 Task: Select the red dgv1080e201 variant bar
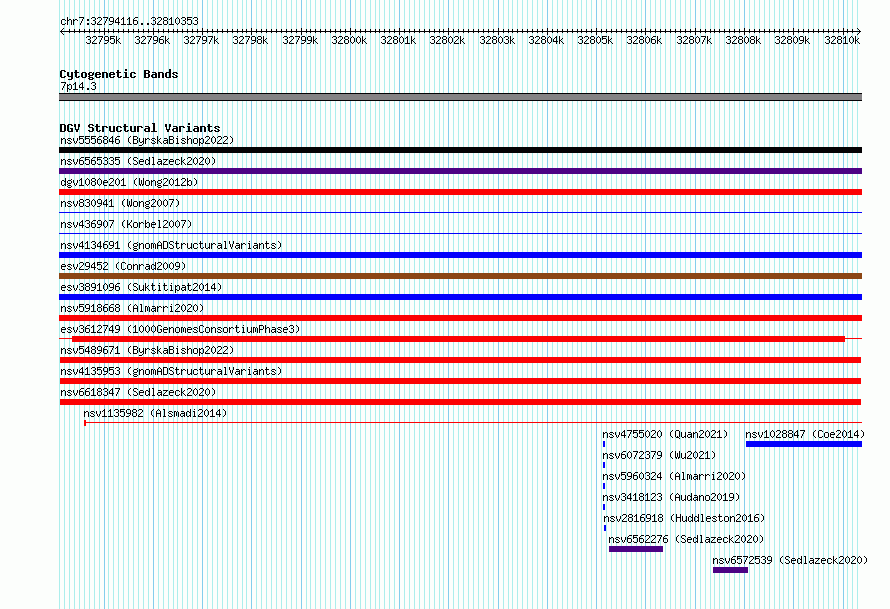click(460, 192)
